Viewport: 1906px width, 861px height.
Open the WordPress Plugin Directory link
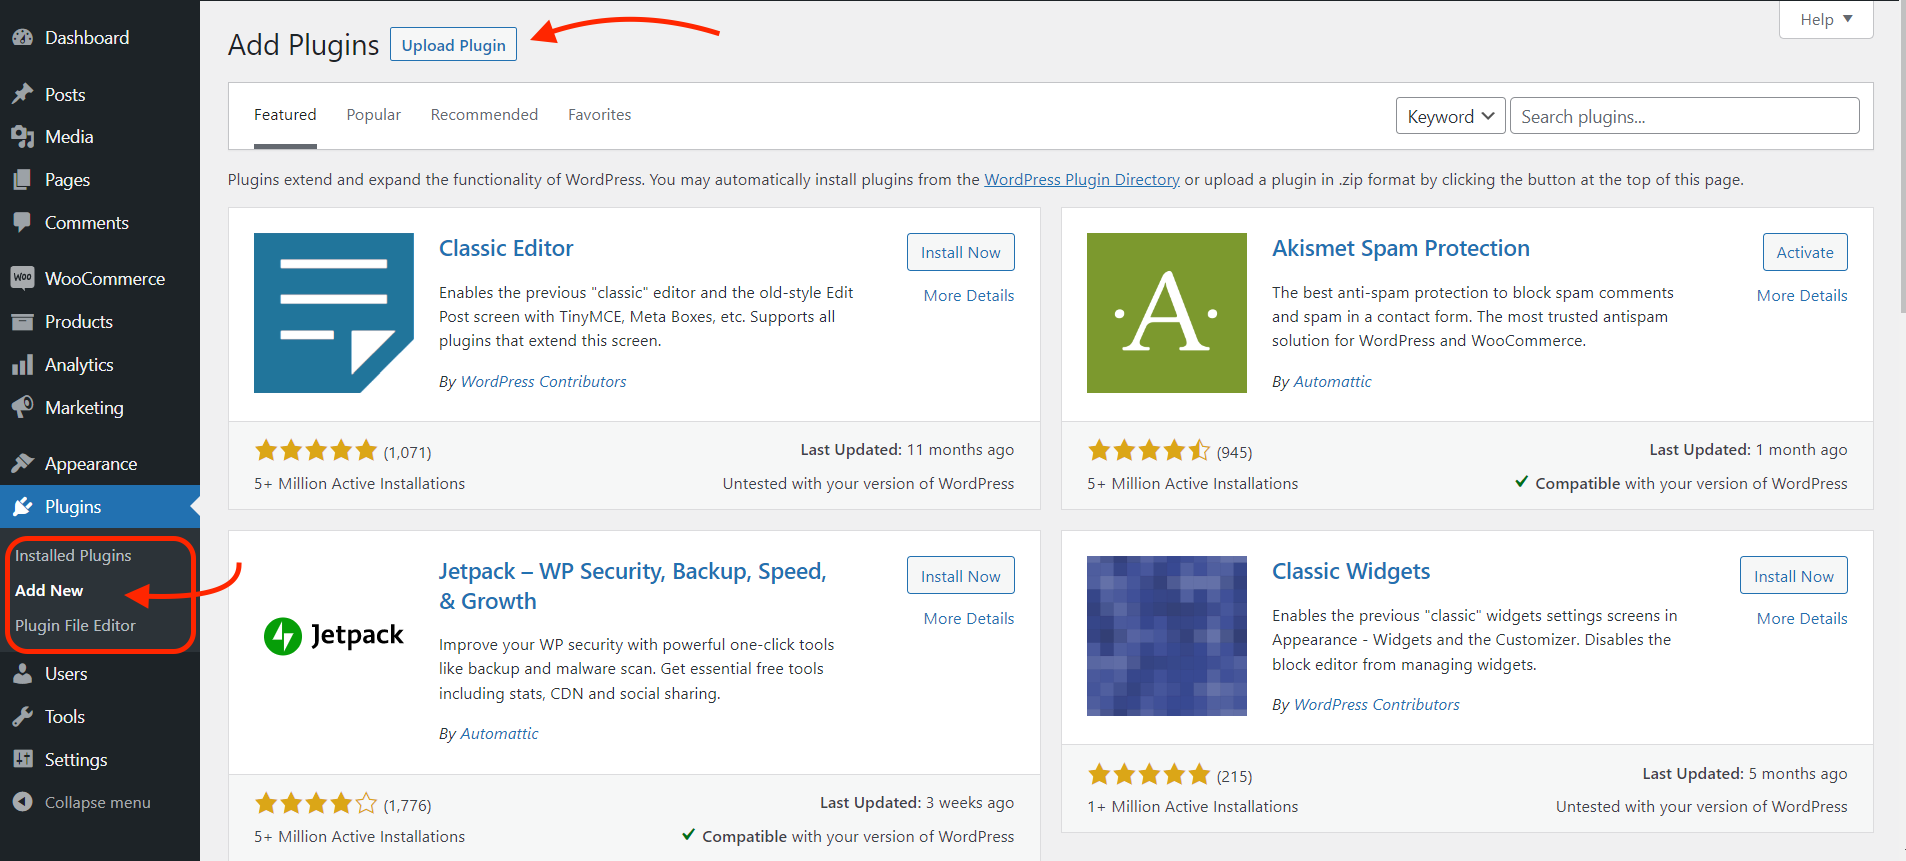(x=1082, y=180)
